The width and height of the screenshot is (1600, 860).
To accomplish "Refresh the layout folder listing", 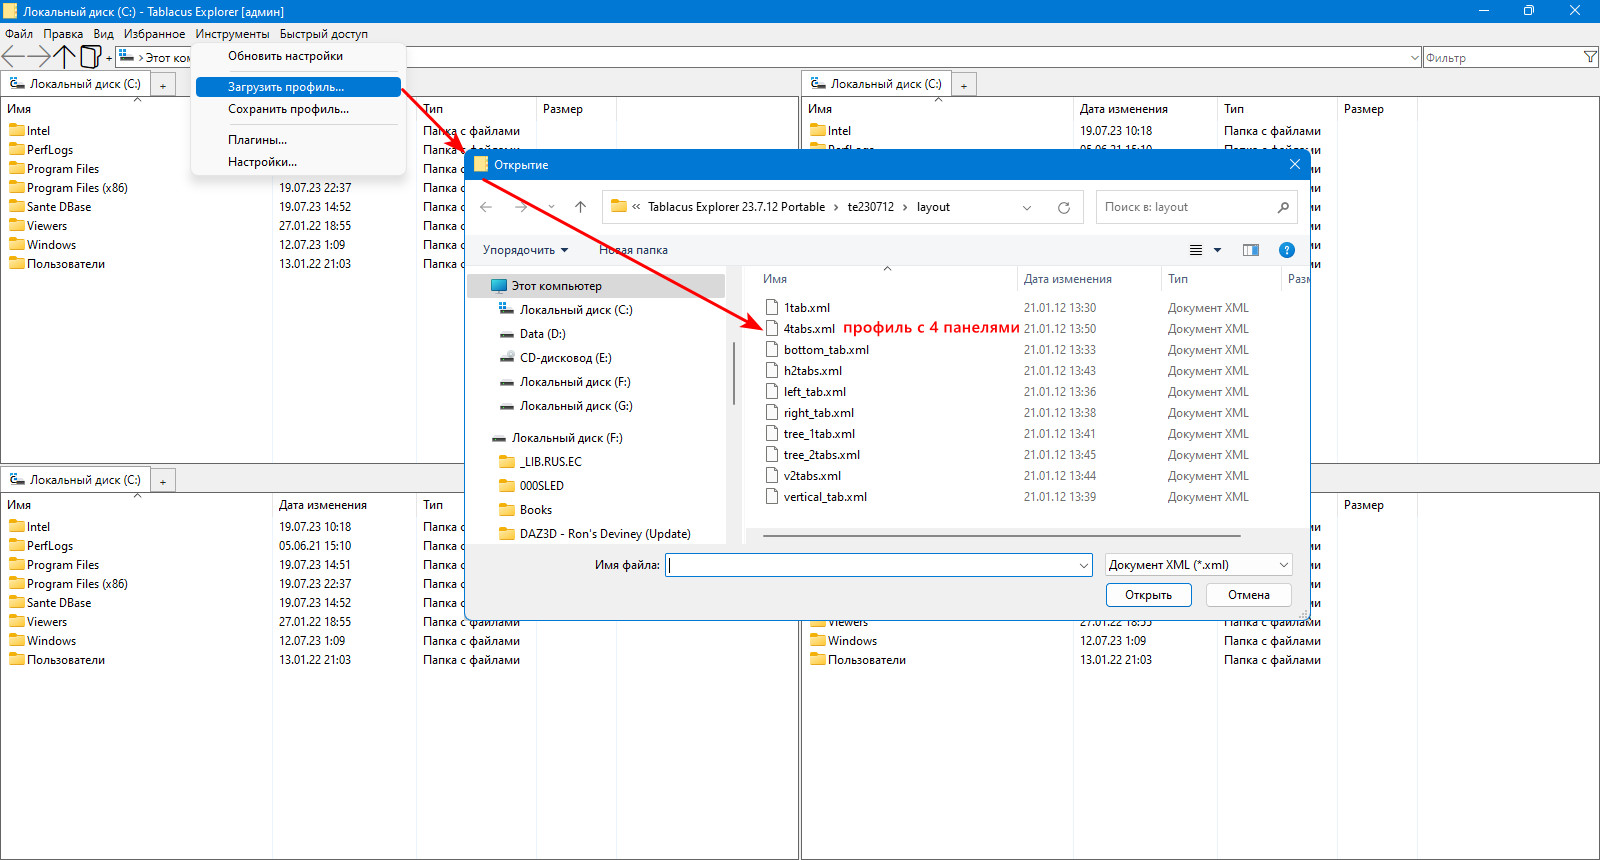I will pos(1064,207).
